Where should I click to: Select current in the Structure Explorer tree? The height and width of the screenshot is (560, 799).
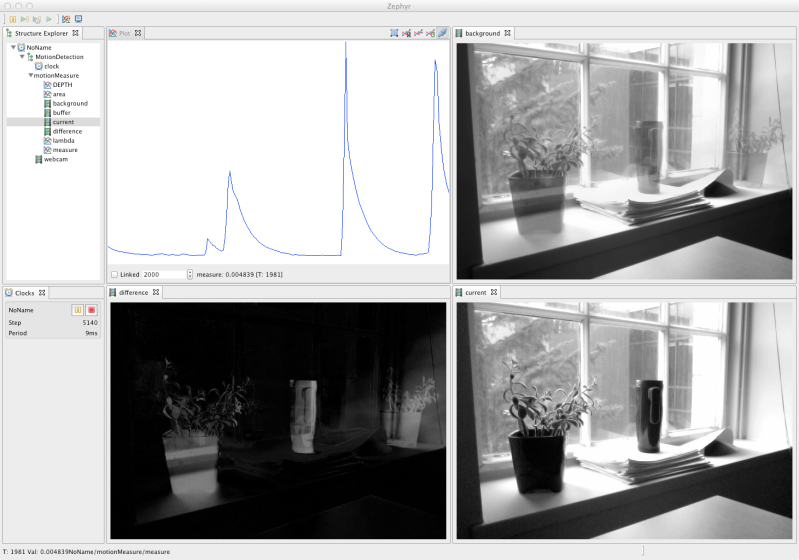63,122
